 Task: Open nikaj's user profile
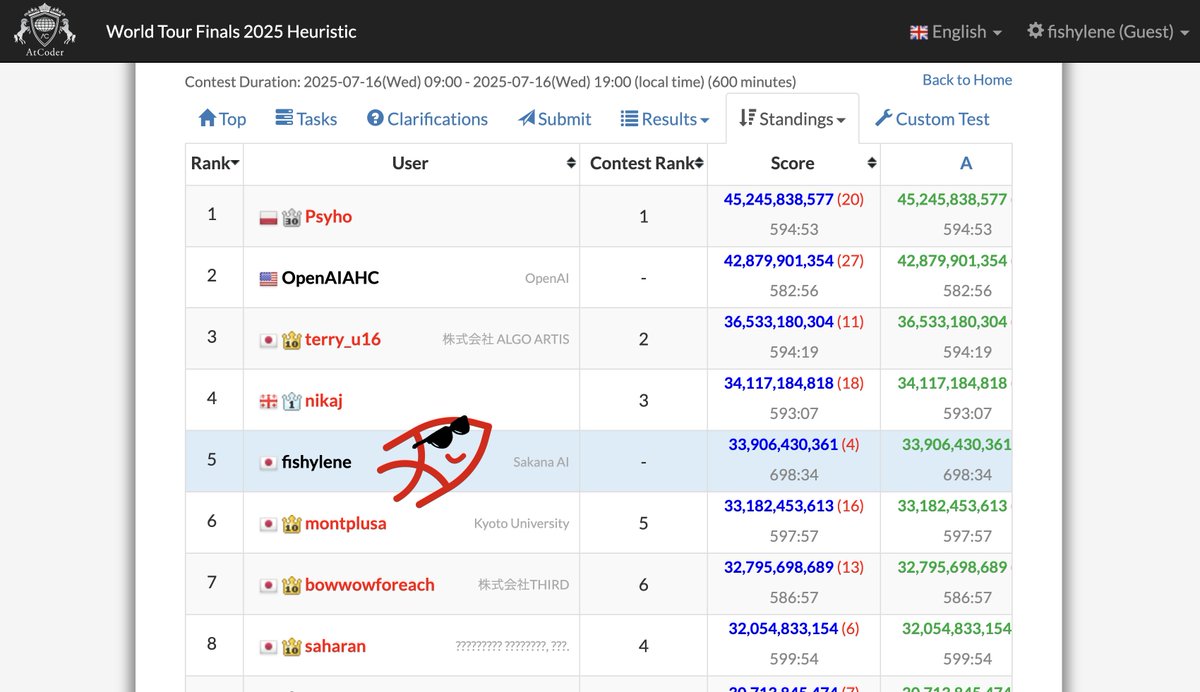point(324,401)
